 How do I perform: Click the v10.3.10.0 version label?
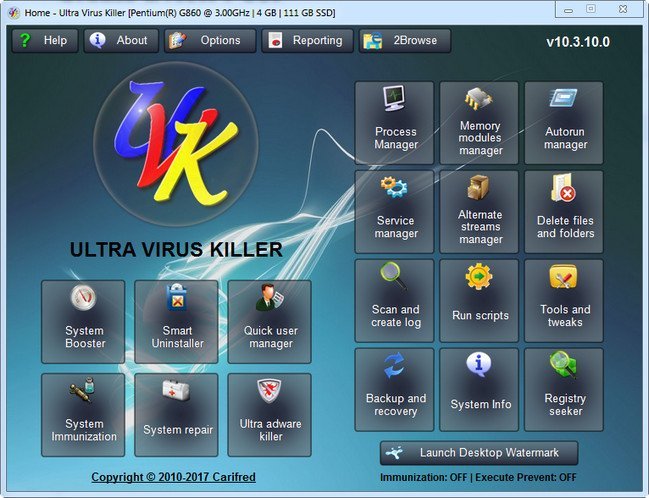pyautogui.click(x=578, y=42)
